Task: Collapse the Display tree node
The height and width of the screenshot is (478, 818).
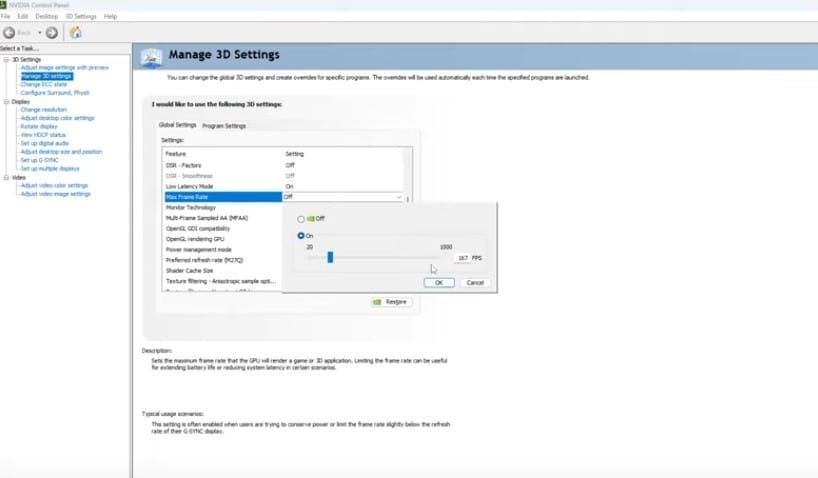Action: point(6,102)
